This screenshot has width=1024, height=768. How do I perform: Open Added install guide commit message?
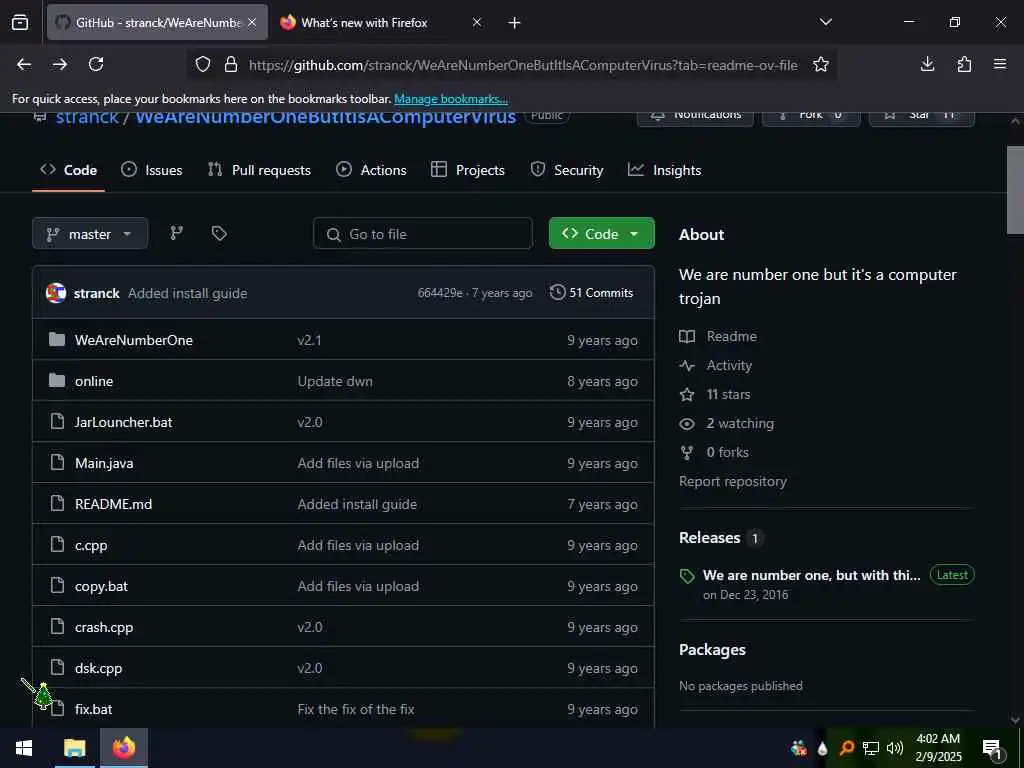(187, 293)
